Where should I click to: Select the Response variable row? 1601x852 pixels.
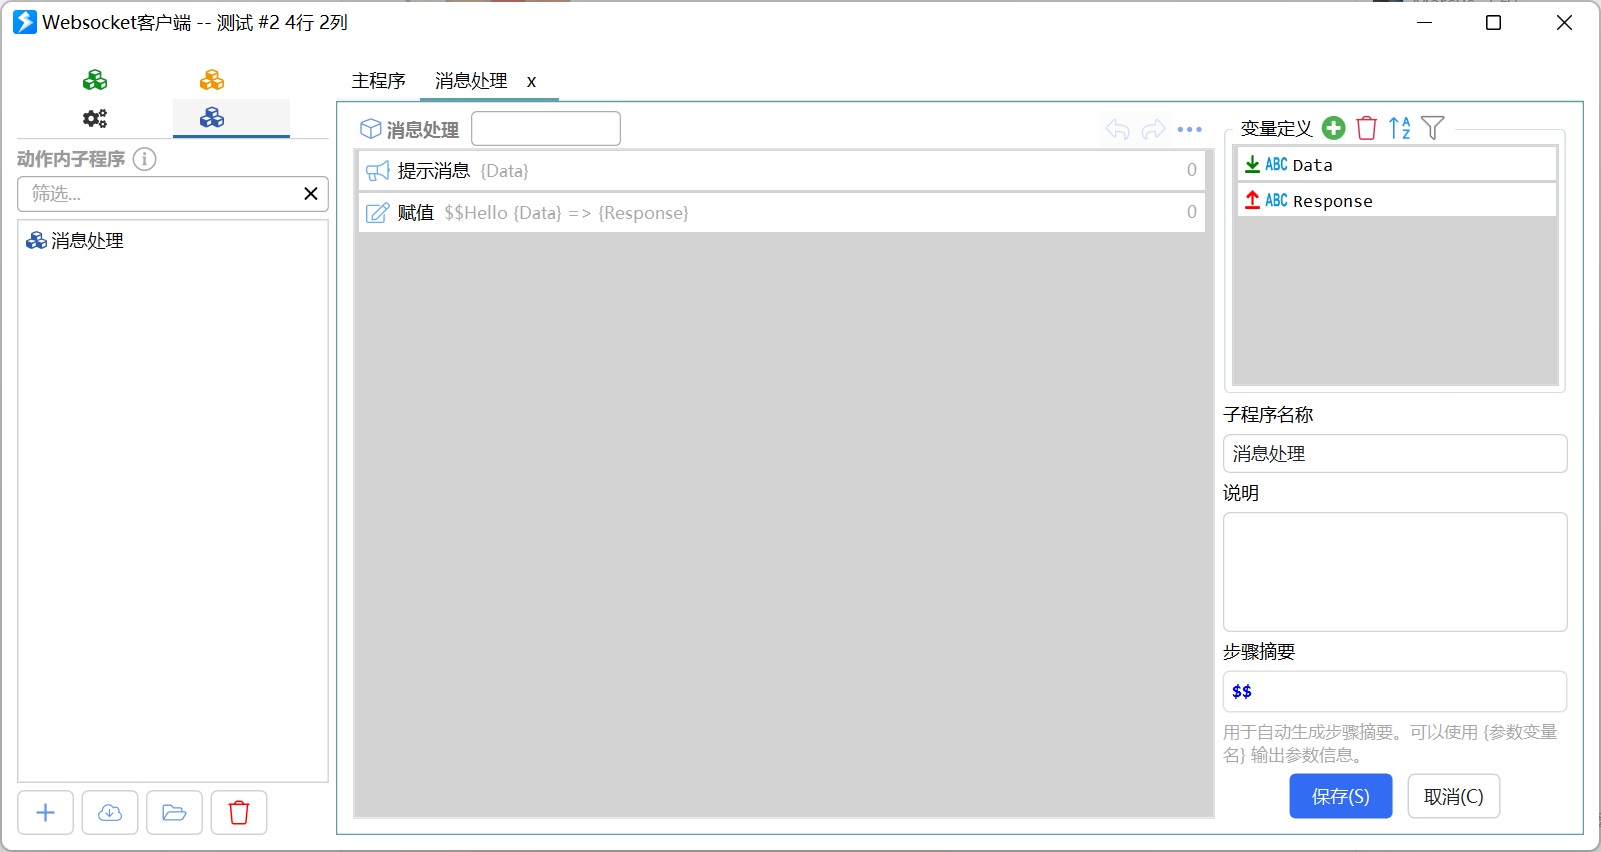[x=1397, y=200]
